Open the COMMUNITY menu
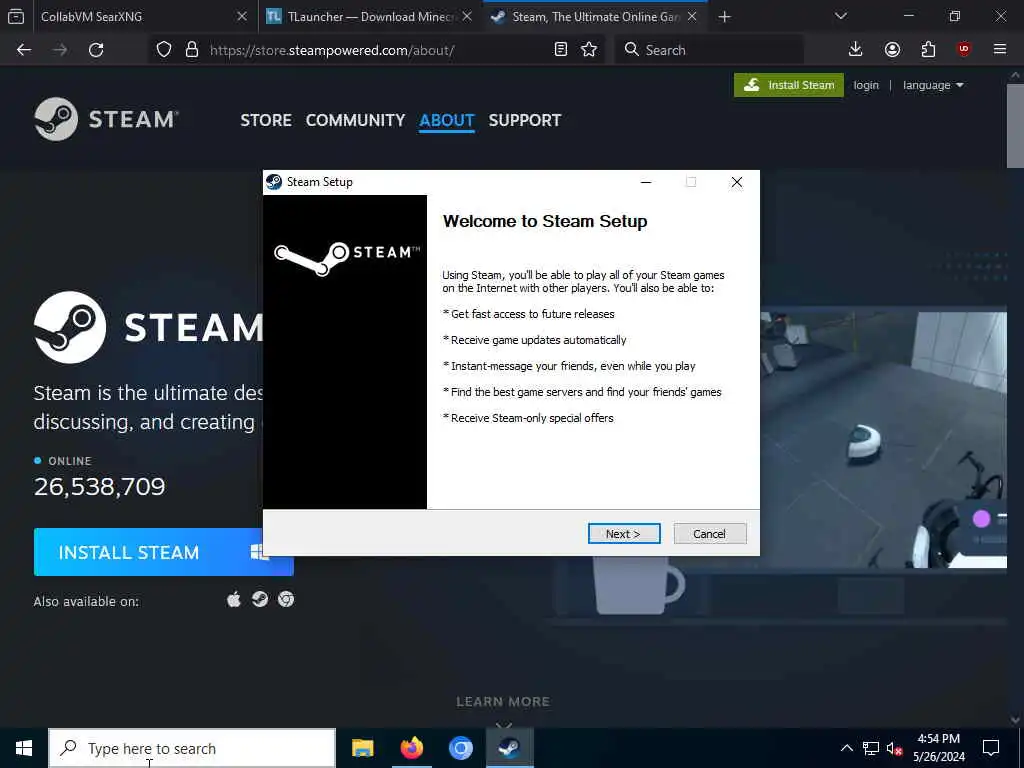The width and height of the screenshot is (1024, 768). pos(355,120)
